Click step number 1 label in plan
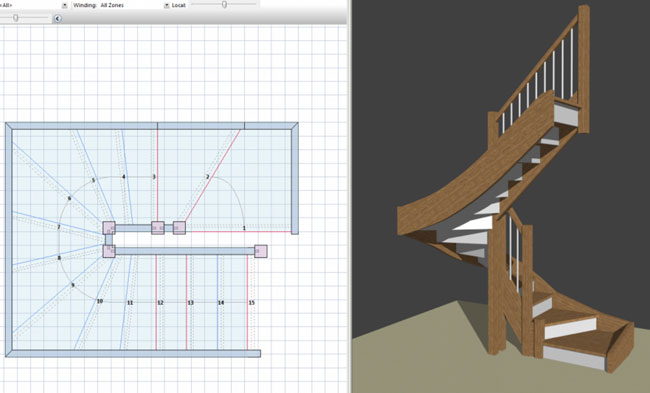This screenshot has width=650, height=393. (x=244, y=228)
